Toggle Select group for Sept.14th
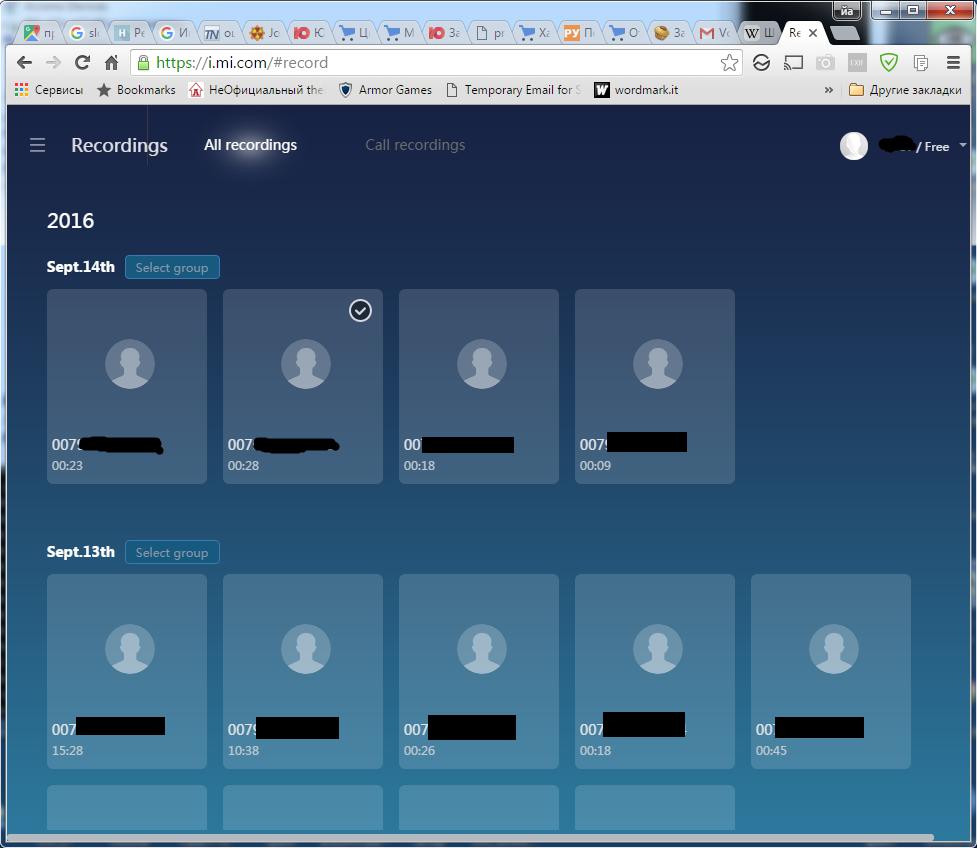This screenshot has width=977, height=848. pyautogui.click(x=172, y=267)
